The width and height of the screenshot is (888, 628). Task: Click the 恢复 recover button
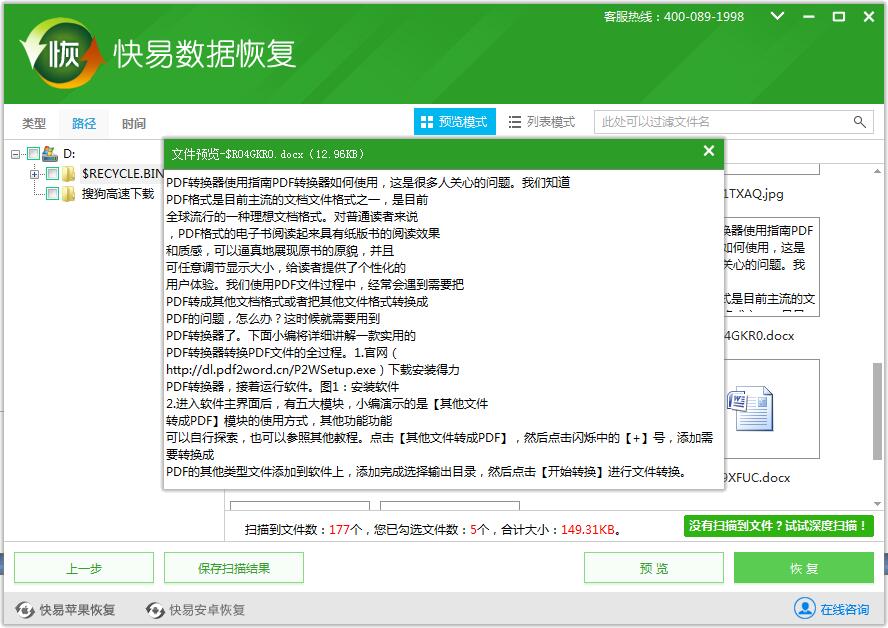(803, 568)
